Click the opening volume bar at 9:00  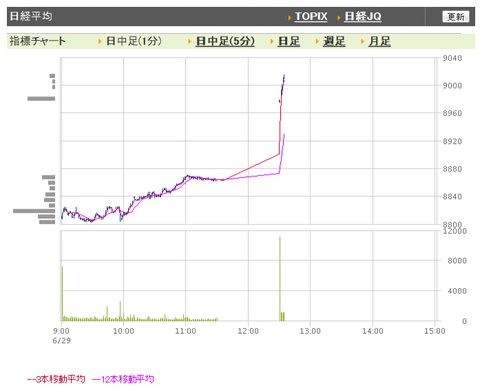(62, 294)
